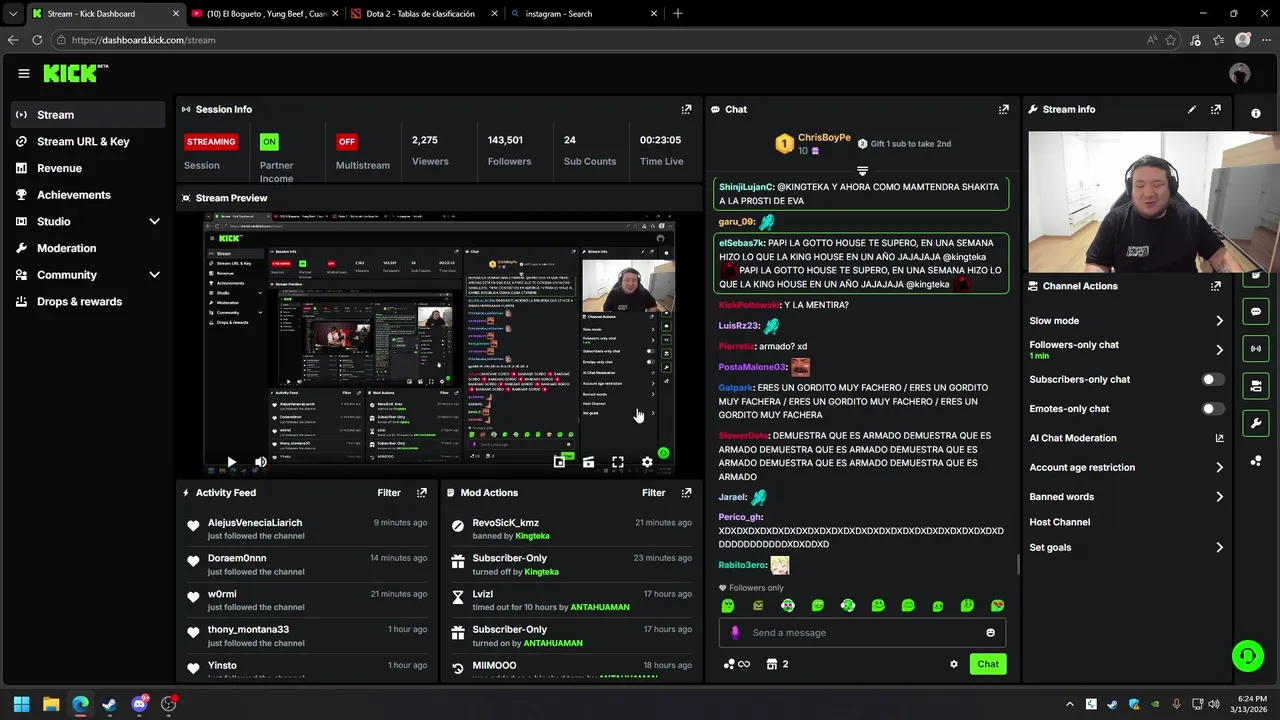
Task: Toggle theater mode on the stream preview
Action: [588, 462]
